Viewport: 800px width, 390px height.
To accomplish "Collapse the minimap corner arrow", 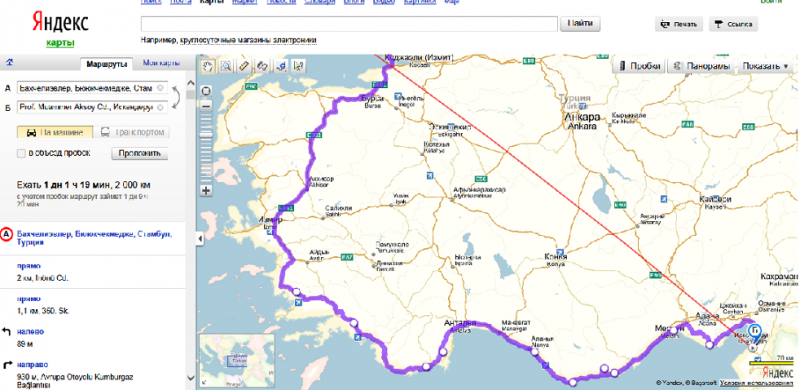I will 205,382.
